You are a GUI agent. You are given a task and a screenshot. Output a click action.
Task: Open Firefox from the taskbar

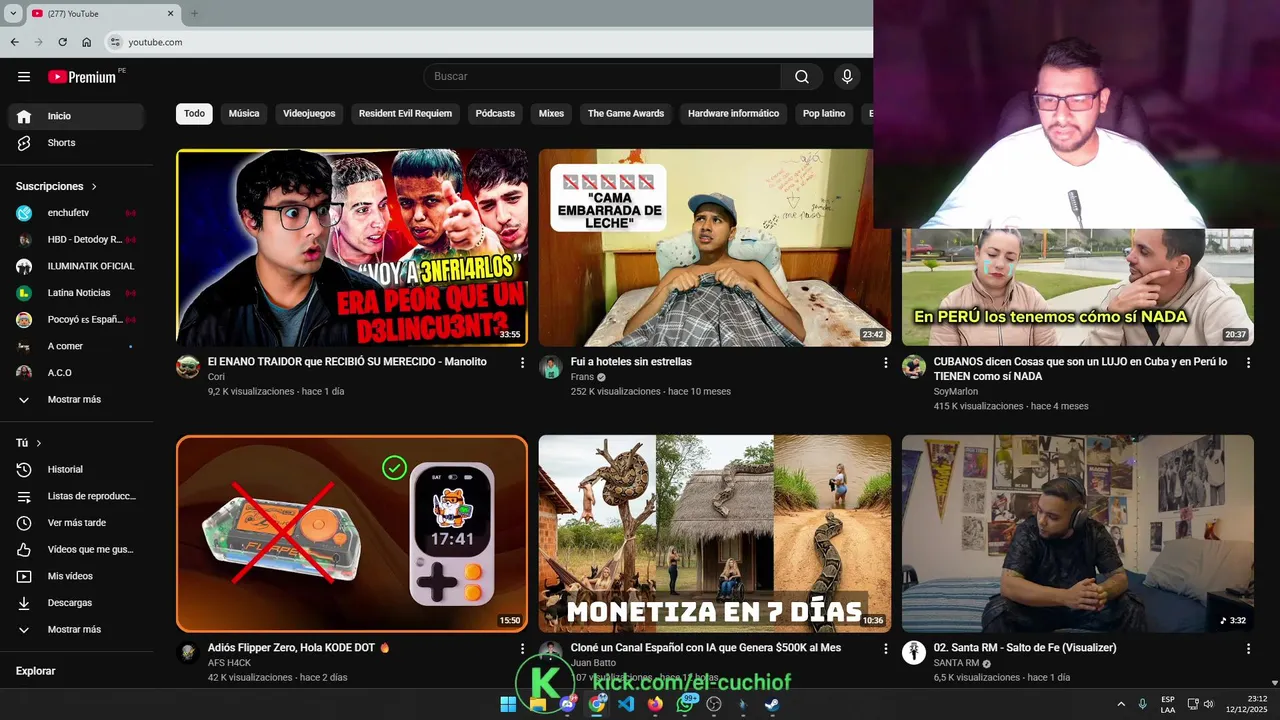(655, 704)
